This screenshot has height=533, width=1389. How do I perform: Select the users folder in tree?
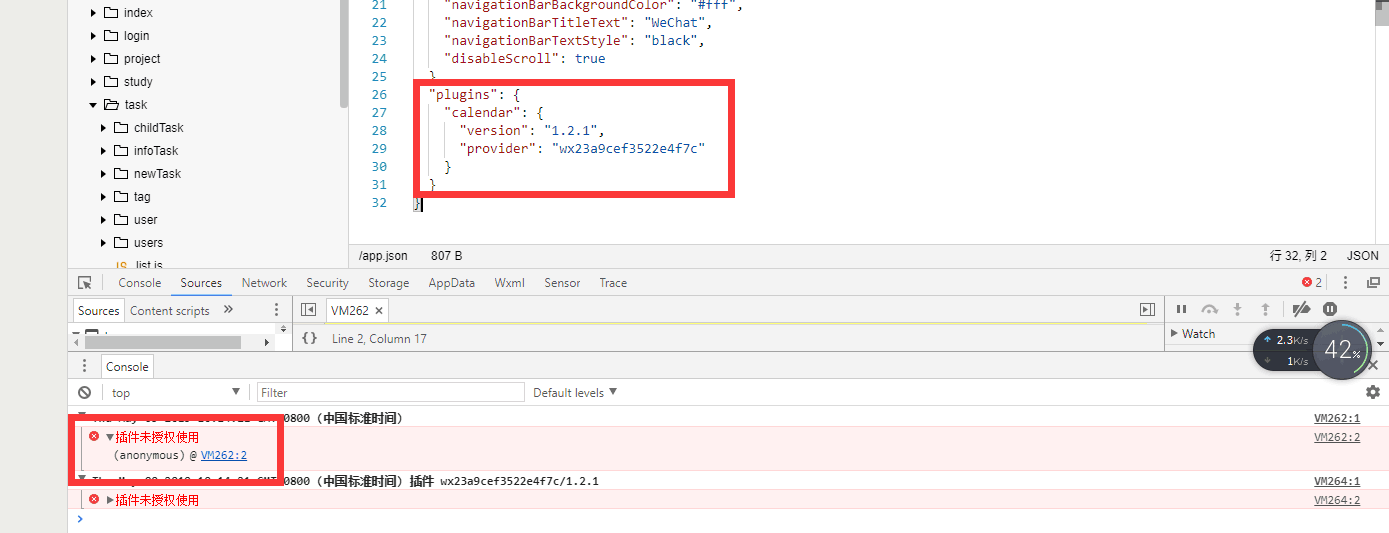pyautogui.click(x=148, y=243)
